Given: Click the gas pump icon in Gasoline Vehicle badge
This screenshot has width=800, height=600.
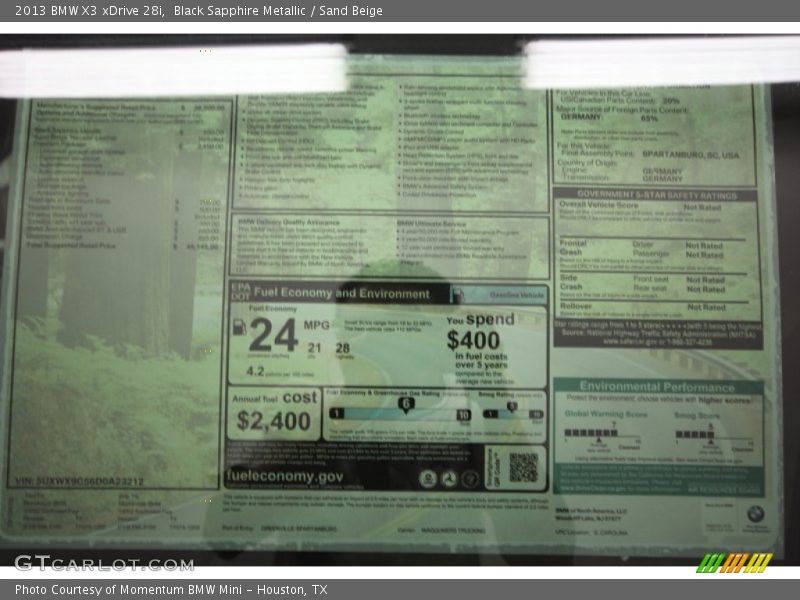Looking at the screenshot, I should coord(458,295).
